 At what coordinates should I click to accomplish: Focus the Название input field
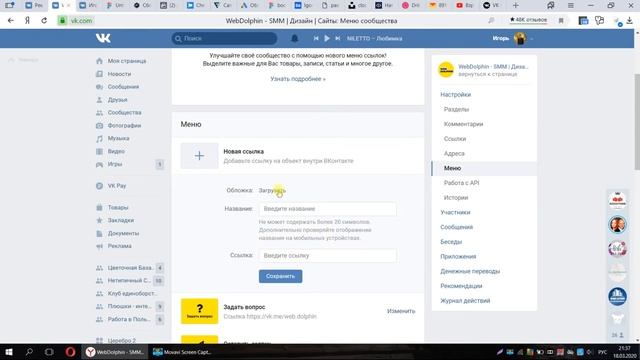(x=327, y=209)
